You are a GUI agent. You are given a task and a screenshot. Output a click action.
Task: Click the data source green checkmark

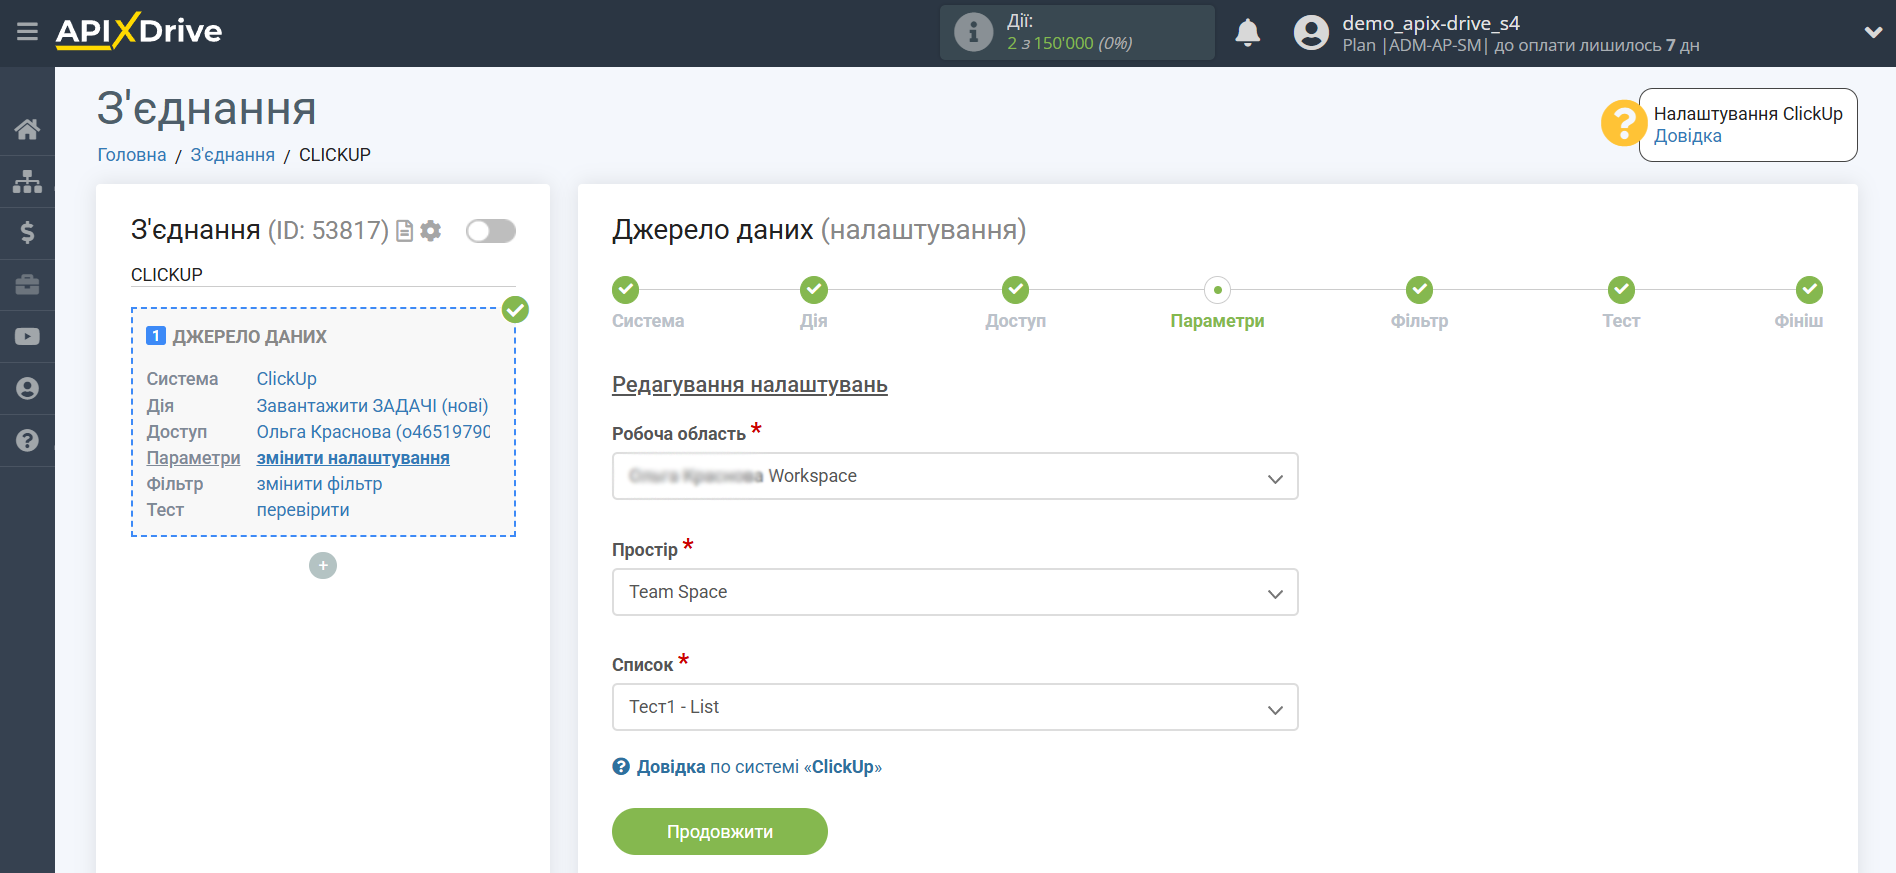pos(515,310)
